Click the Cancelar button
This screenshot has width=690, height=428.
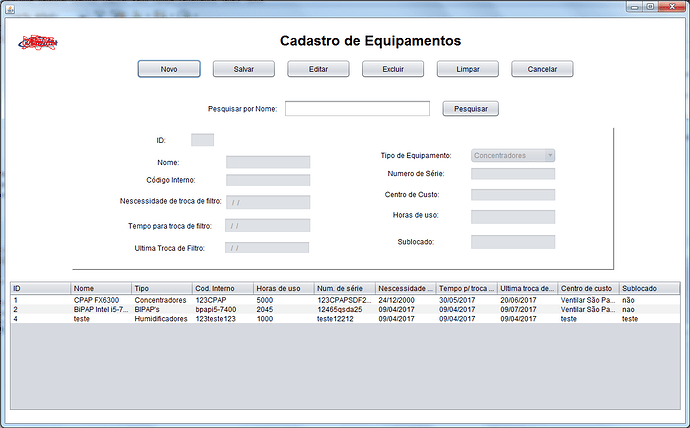tap(542, 69)
